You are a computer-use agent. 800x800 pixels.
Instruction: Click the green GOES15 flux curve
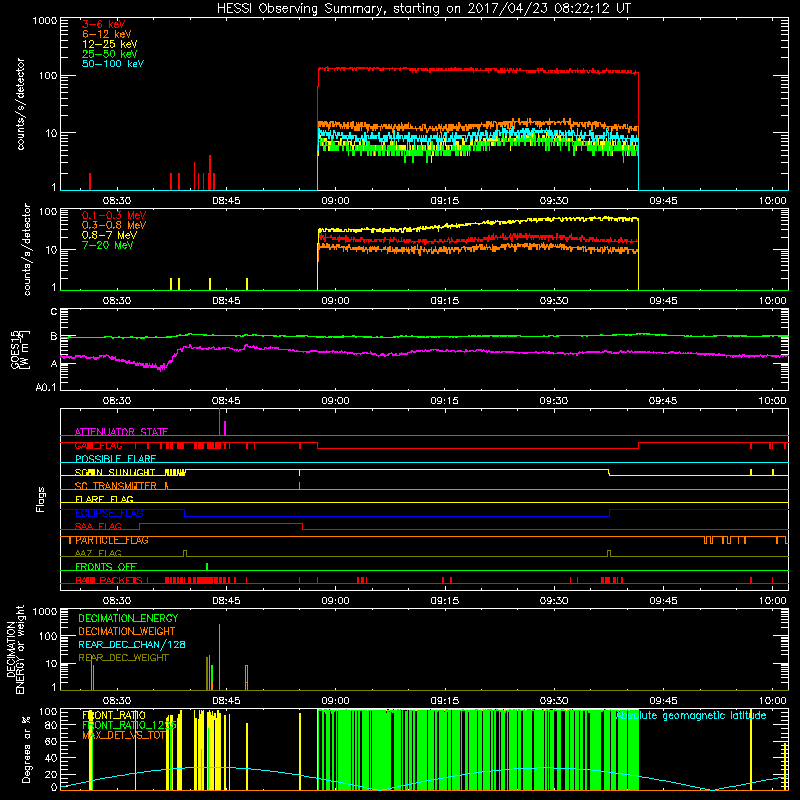point(423,336)
